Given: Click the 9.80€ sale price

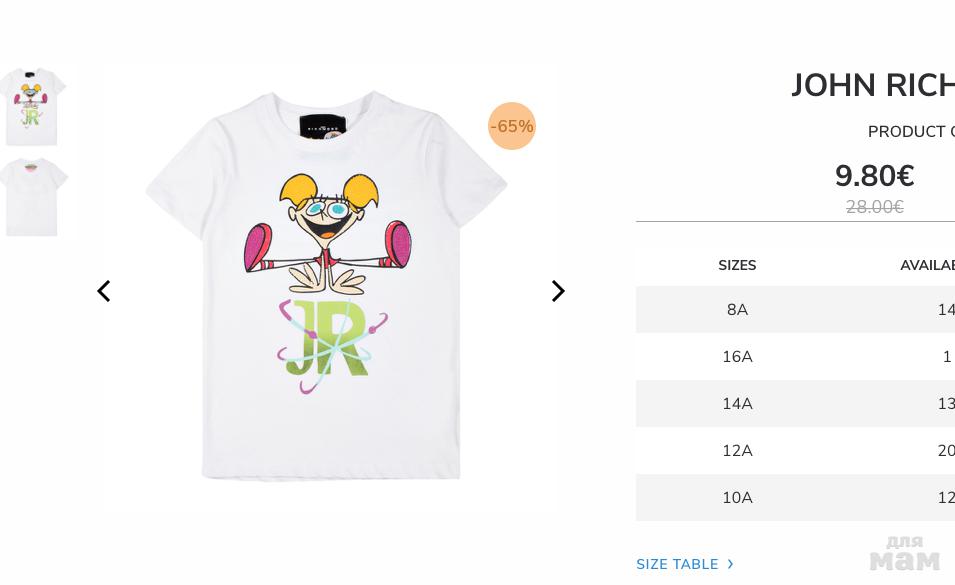Looking at the screenshot, I should pyautogui.click(x=875, y=176).
